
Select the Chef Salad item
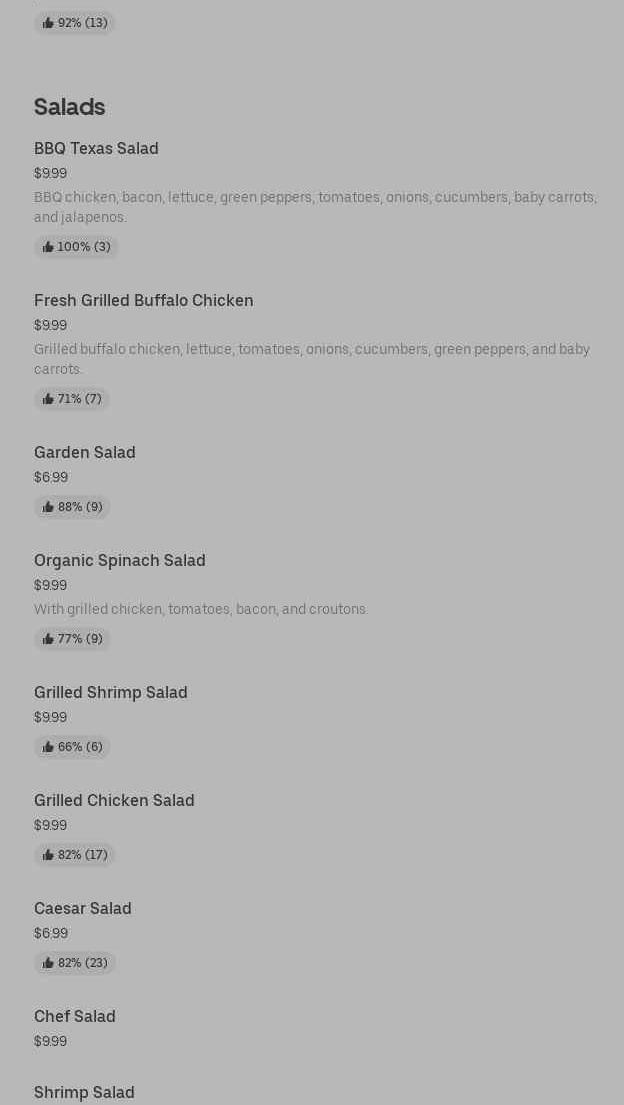(x=74, y=1016)
